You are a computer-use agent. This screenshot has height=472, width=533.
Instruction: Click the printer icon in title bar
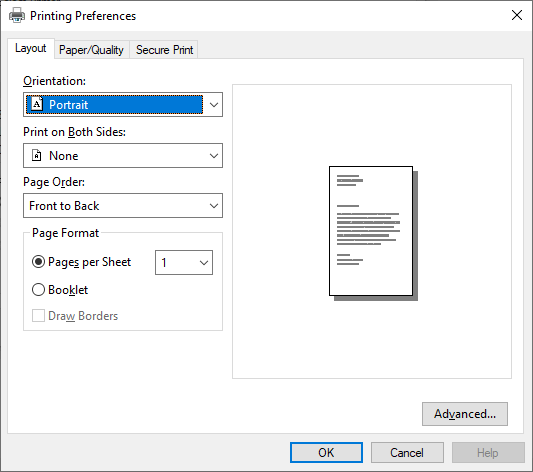click(x=17, y=16)
